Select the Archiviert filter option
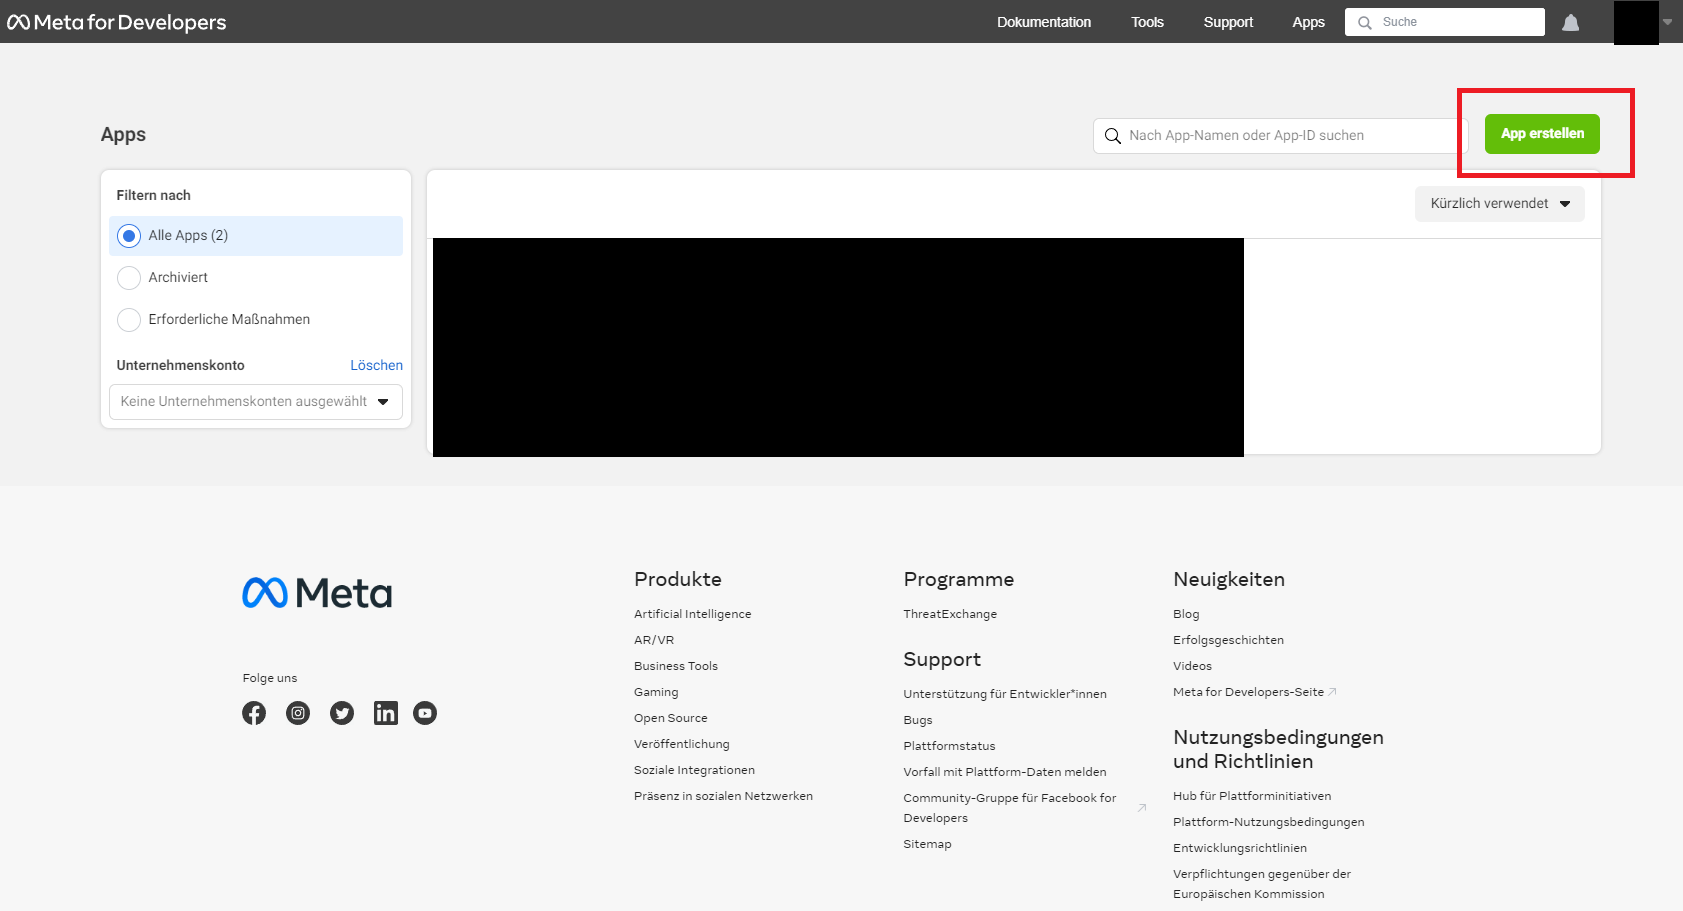The height and width of the screenshot is (911, 1683). click(129, 278)
